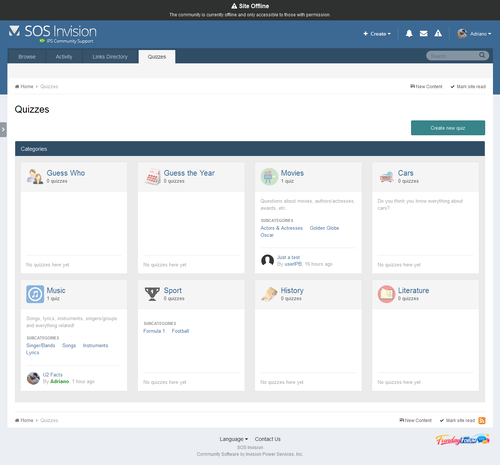500x465 pixels.
Task: Open the notifications bell icon
Action: coord(409,33)
